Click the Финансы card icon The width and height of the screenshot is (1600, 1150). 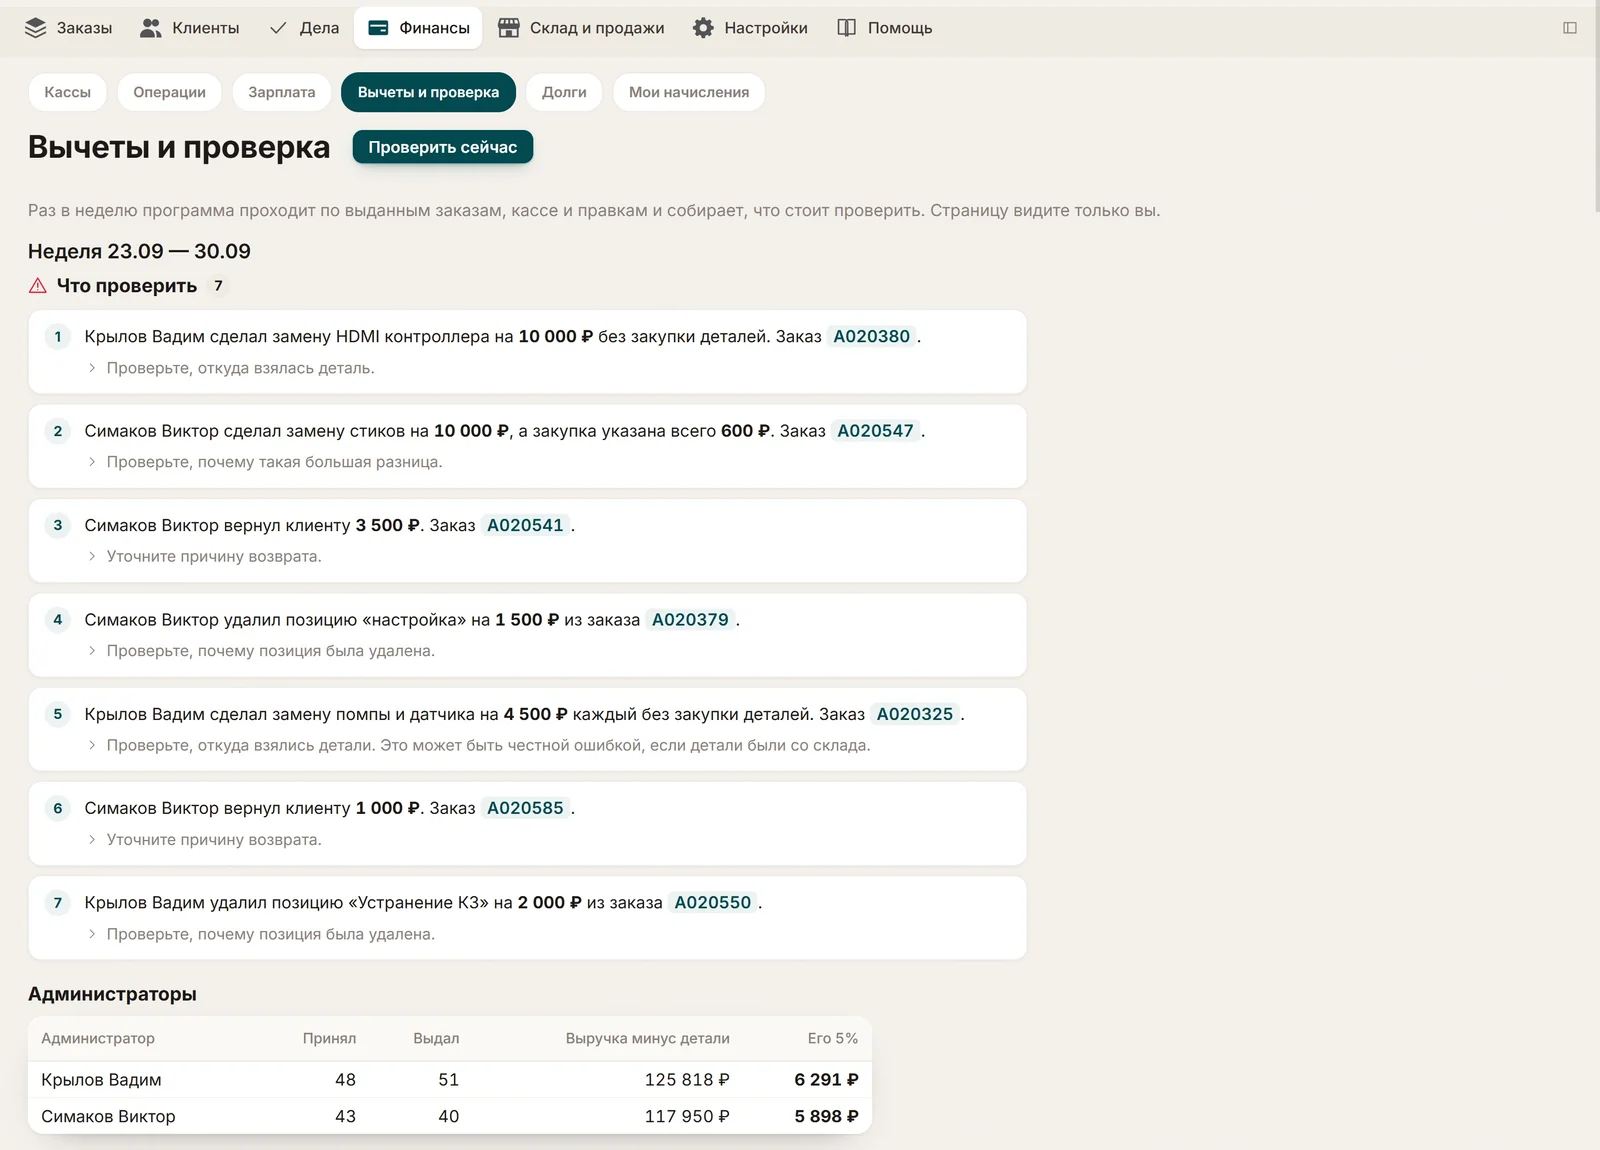coord(378,28)
